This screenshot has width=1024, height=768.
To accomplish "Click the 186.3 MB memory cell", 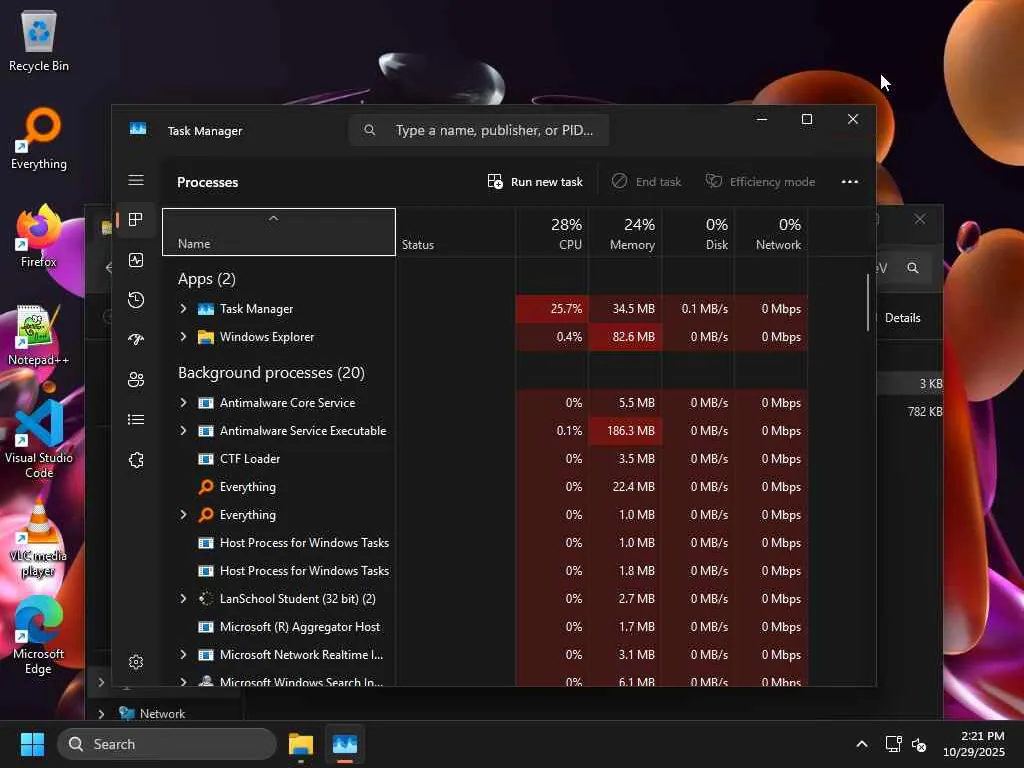I will [x=625, y=430].
